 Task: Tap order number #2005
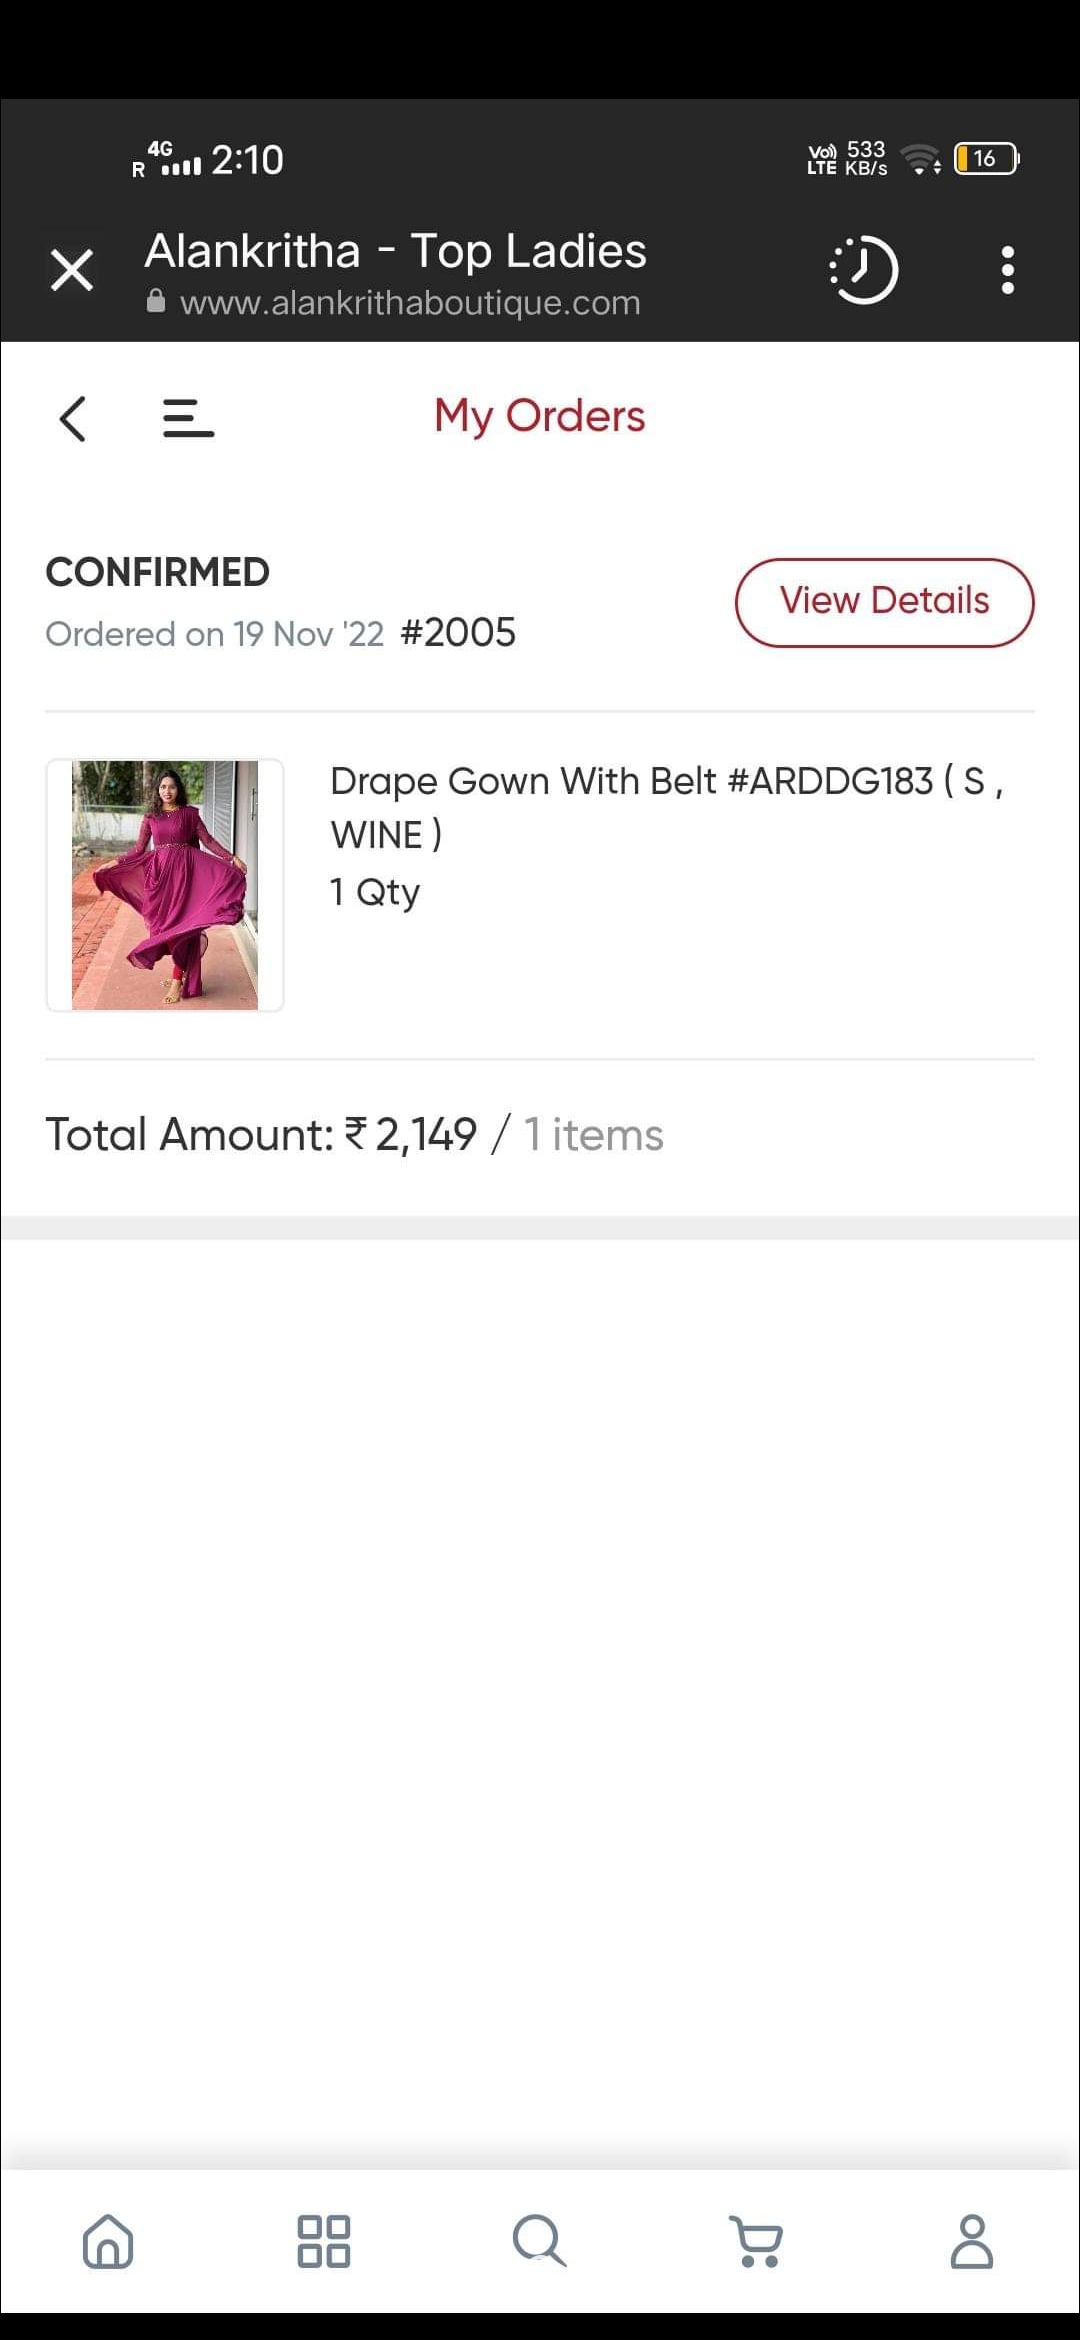(458, 633)
